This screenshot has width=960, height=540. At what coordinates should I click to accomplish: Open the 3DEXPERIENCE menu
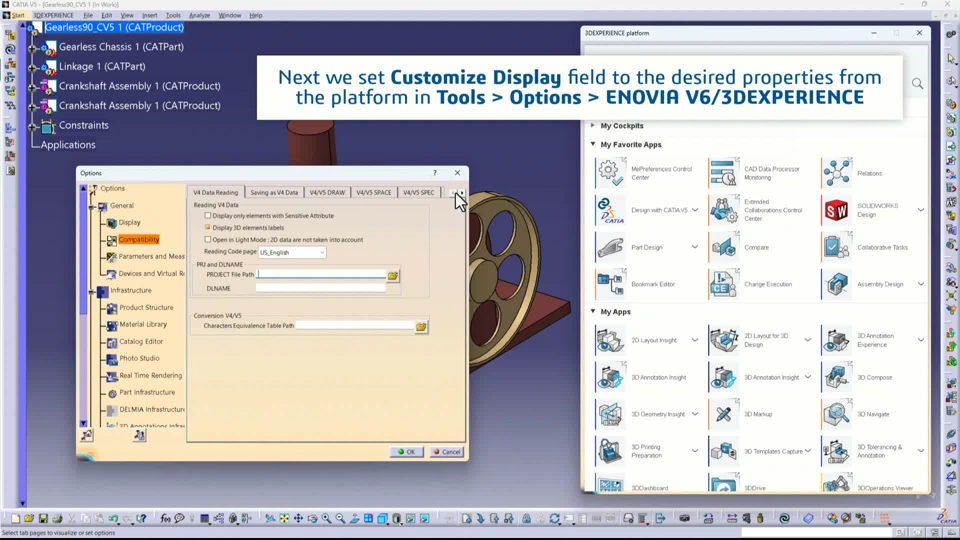(53, 15)
